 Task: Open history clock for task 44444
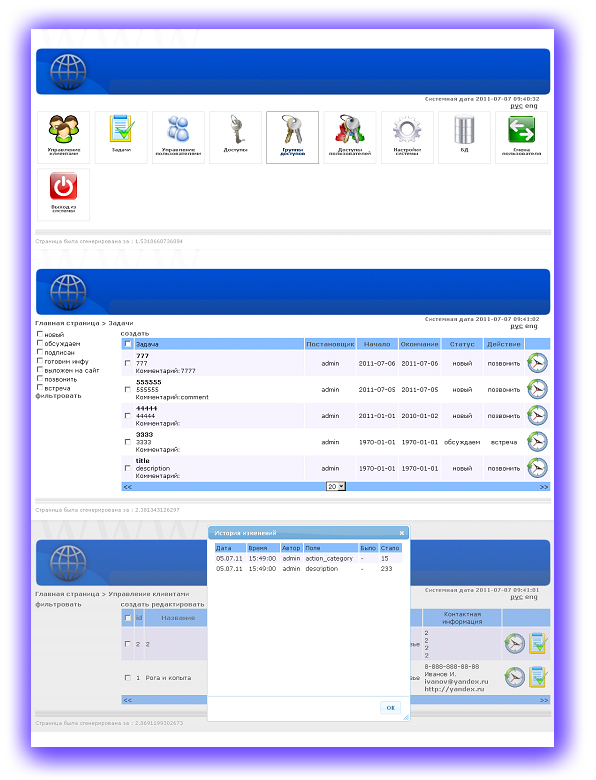tap(537, 415)
